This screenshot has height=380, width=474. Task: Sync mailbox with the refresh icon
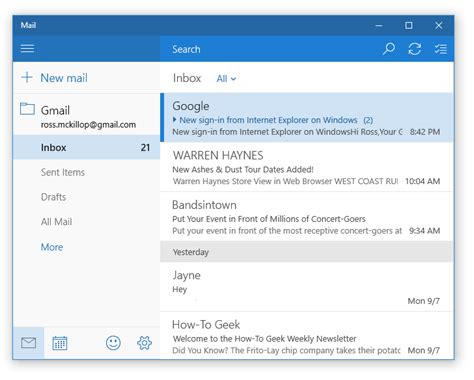point(414,49)
